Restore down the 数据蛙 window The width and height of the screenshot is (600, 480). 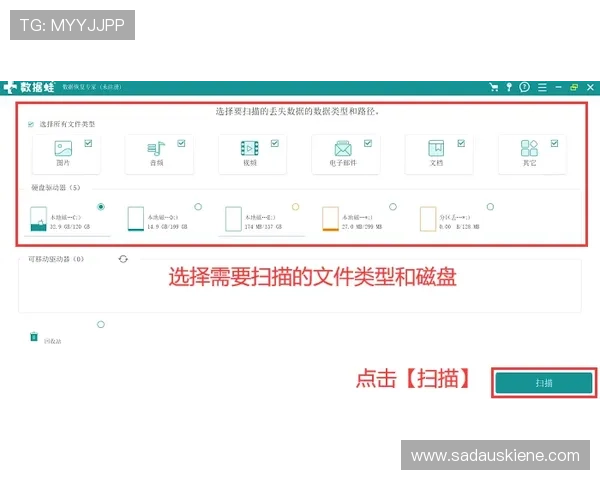[x=574, y=87]
